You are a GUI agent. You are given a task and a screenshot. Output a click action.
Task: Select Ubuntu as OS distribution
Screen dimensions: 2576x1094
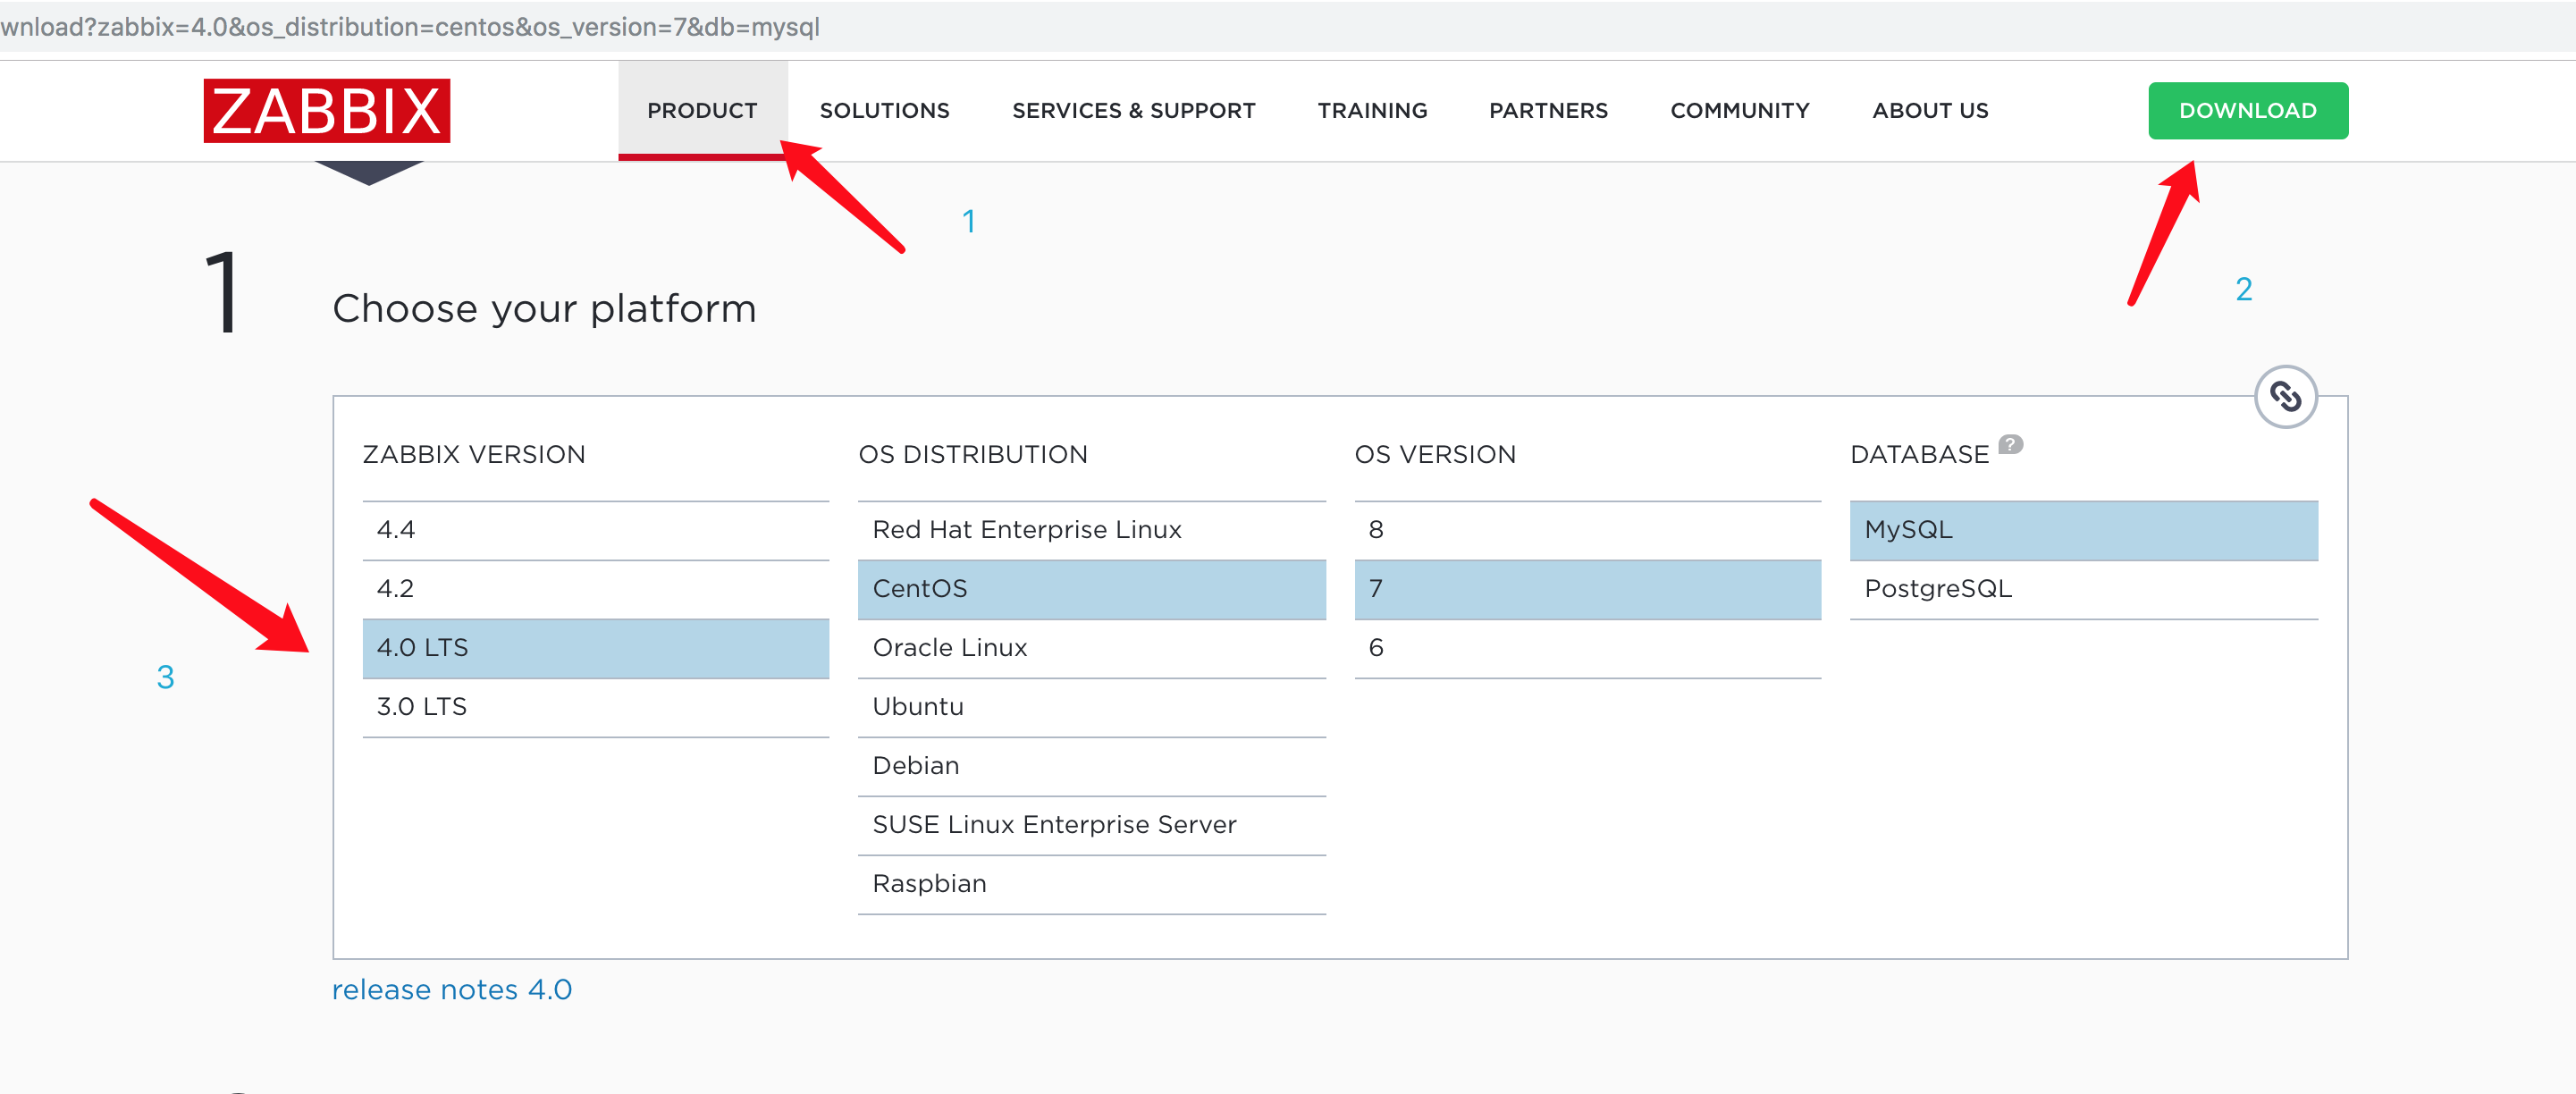tap(1091, 707)
